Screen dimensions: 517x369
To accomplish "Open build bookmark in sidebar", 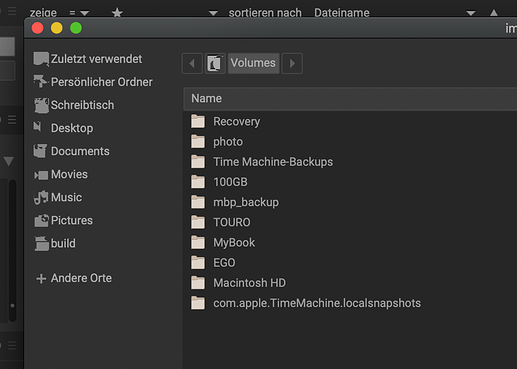I will click(55, 243).
